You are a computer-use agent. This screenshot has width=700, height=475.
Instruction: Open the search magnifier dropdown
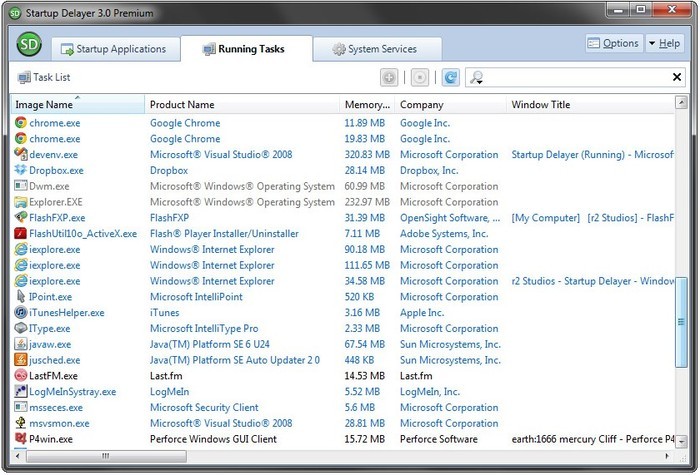click(x=476, y=77)
